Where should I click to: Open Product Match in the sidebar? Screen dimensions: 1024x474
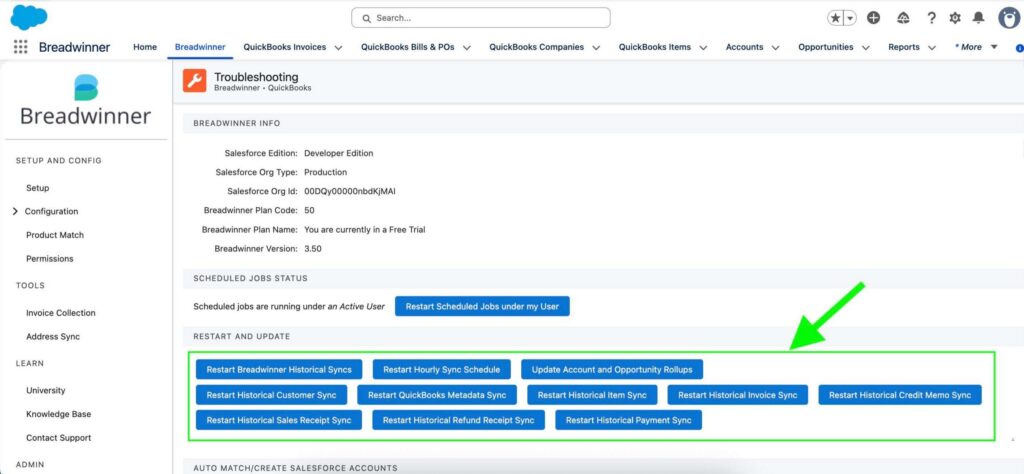point(55,235)
